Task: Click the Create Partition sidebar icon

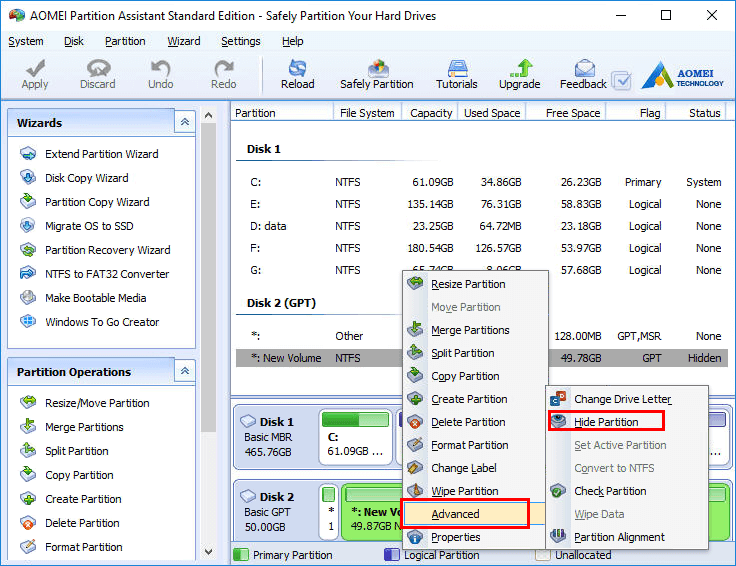Action: click(28, 498)
